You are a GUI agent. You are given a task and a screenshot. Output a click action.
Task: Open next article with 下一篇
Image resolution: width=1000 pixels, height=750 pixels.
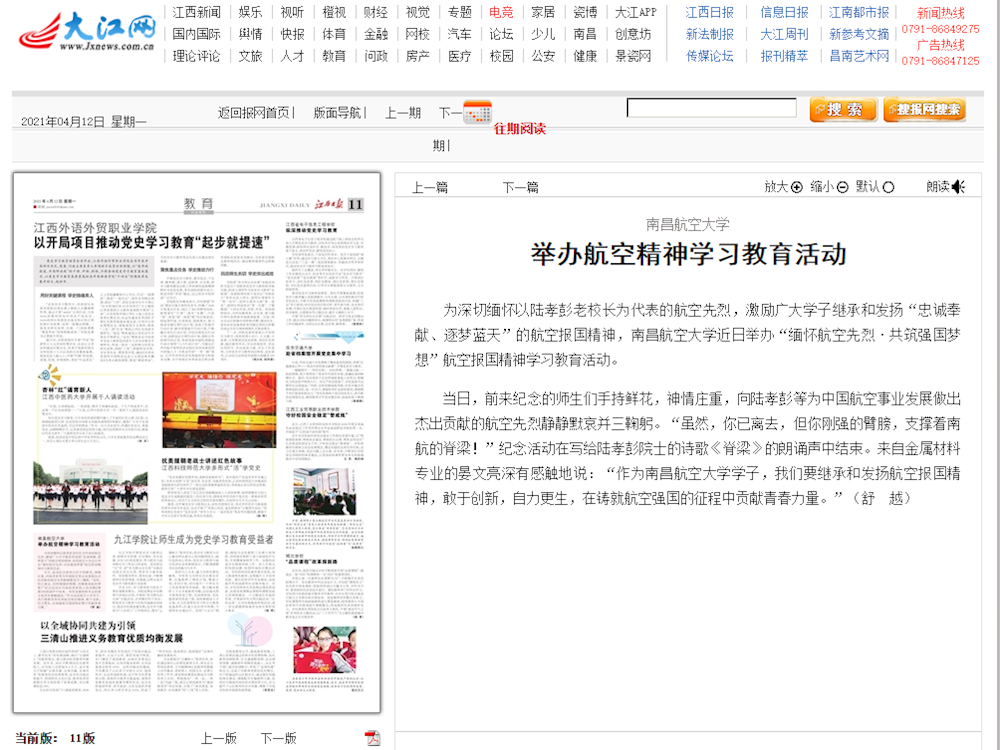[520, 187]
